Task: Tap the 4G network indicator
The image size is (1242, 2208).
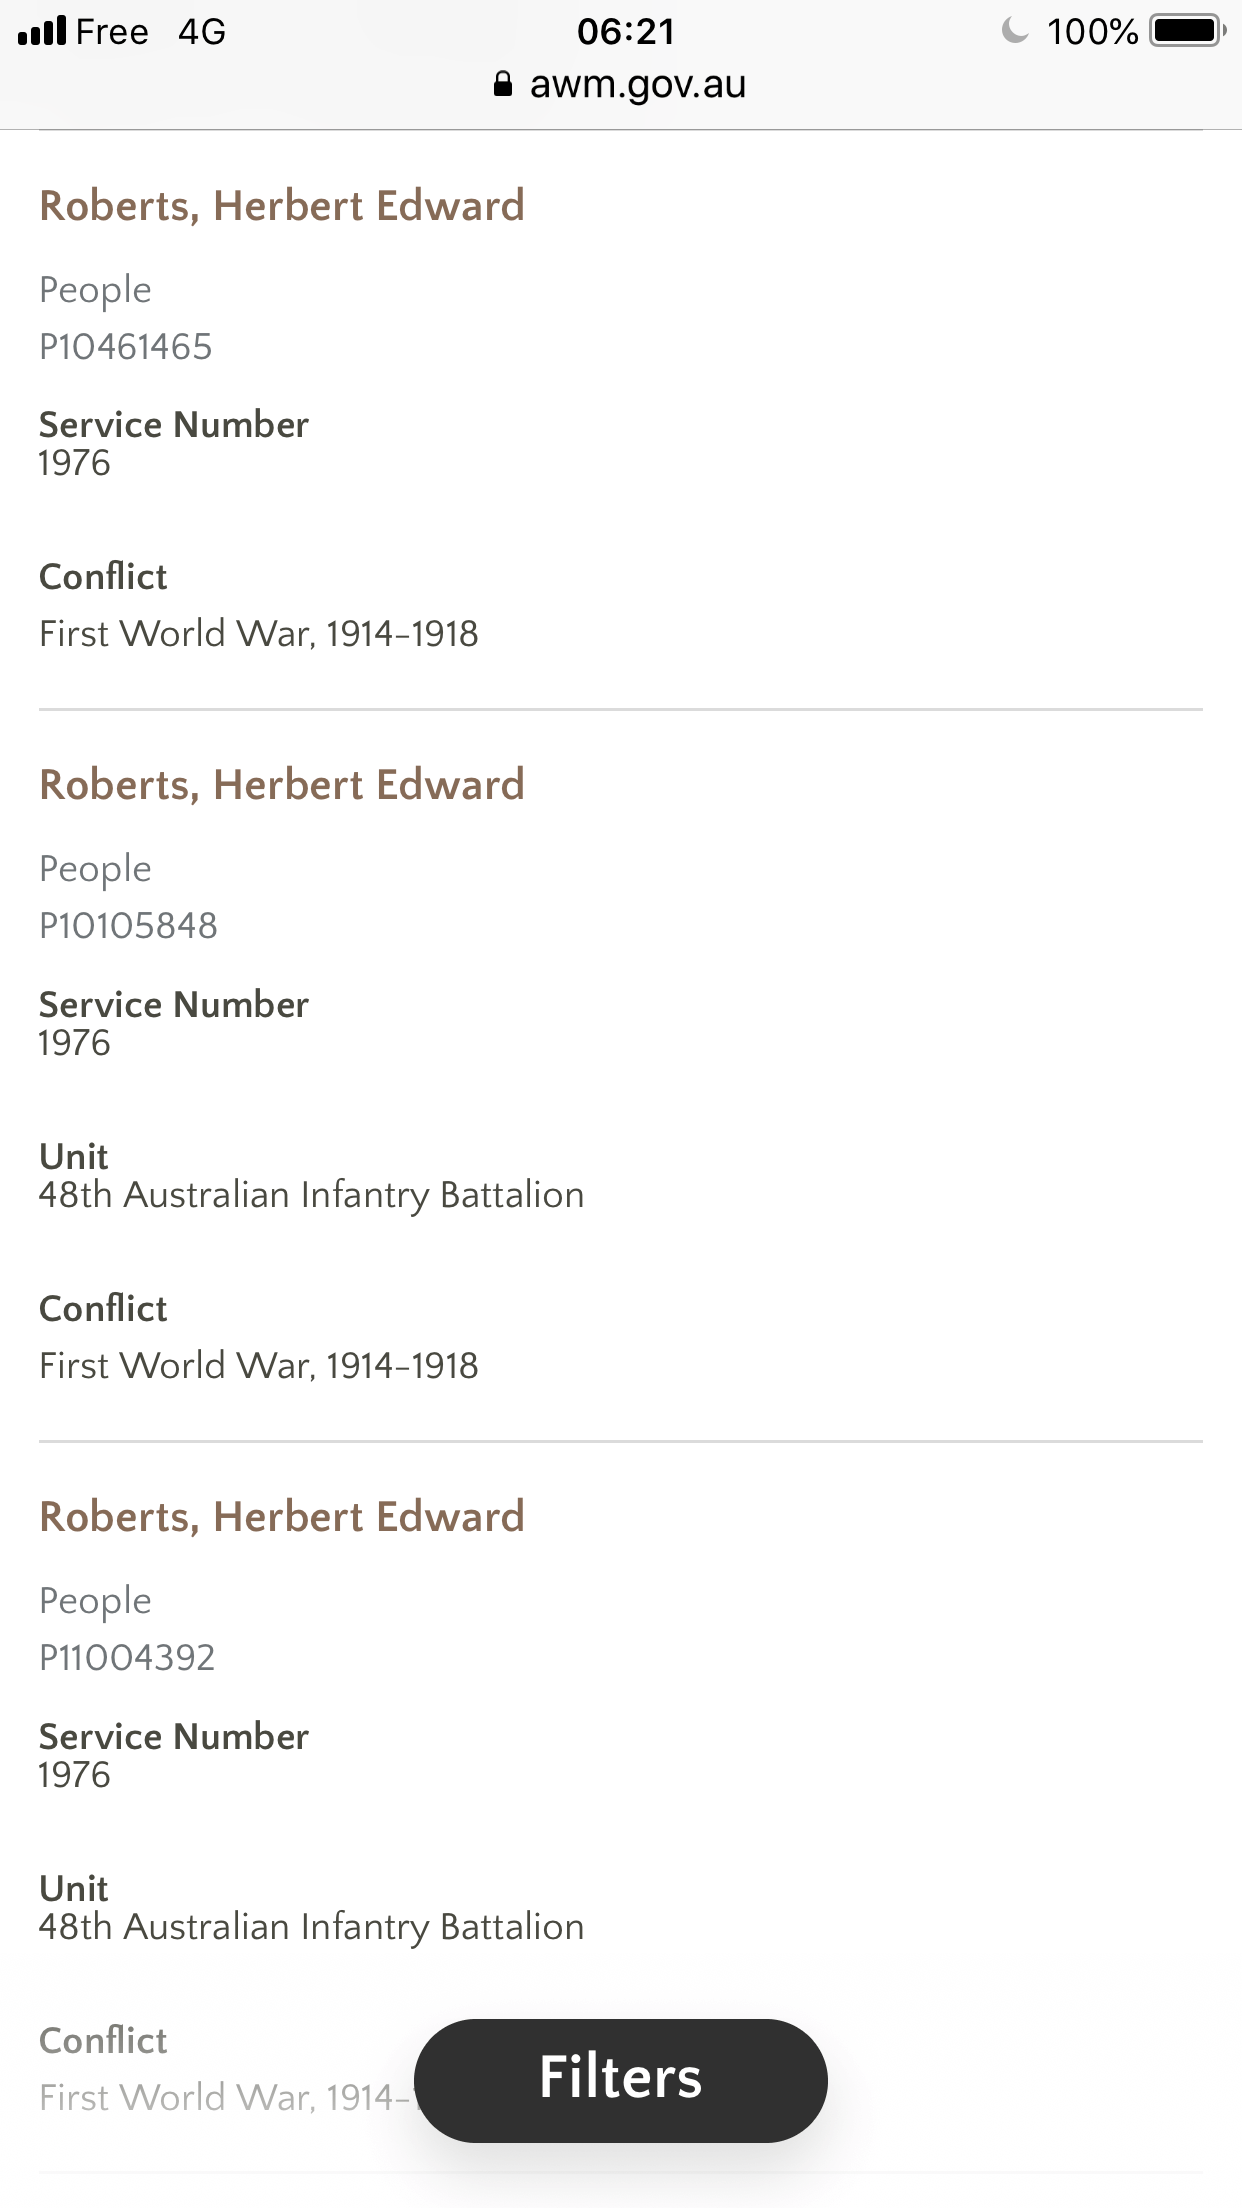Action: coord(202,32)
